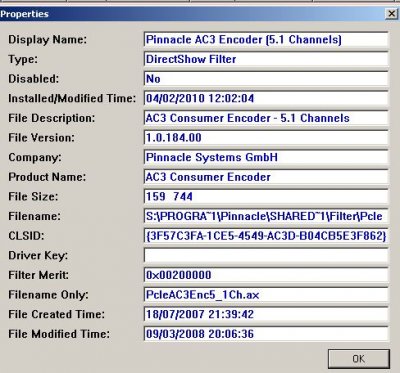Click the 'Type:' label

click(x=23, y=59)
